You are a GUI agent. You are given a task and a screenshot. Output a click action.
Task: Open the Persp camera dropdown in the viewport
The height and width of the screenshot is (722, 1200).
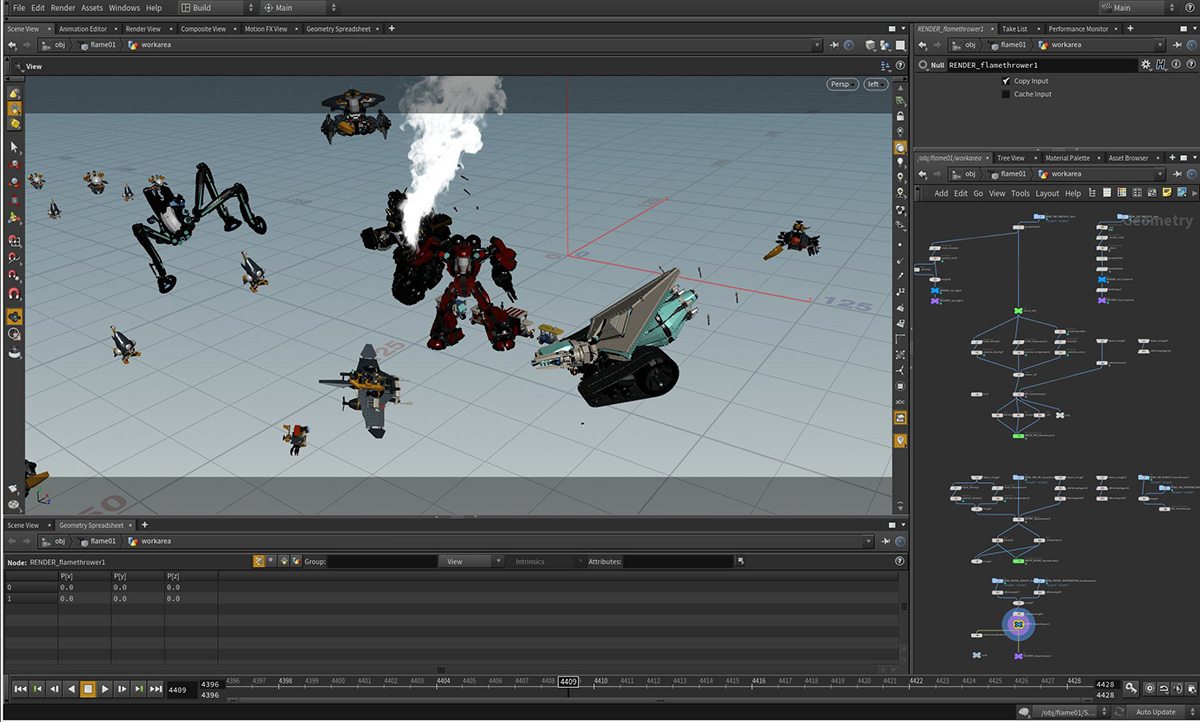[x=841, y=84]
